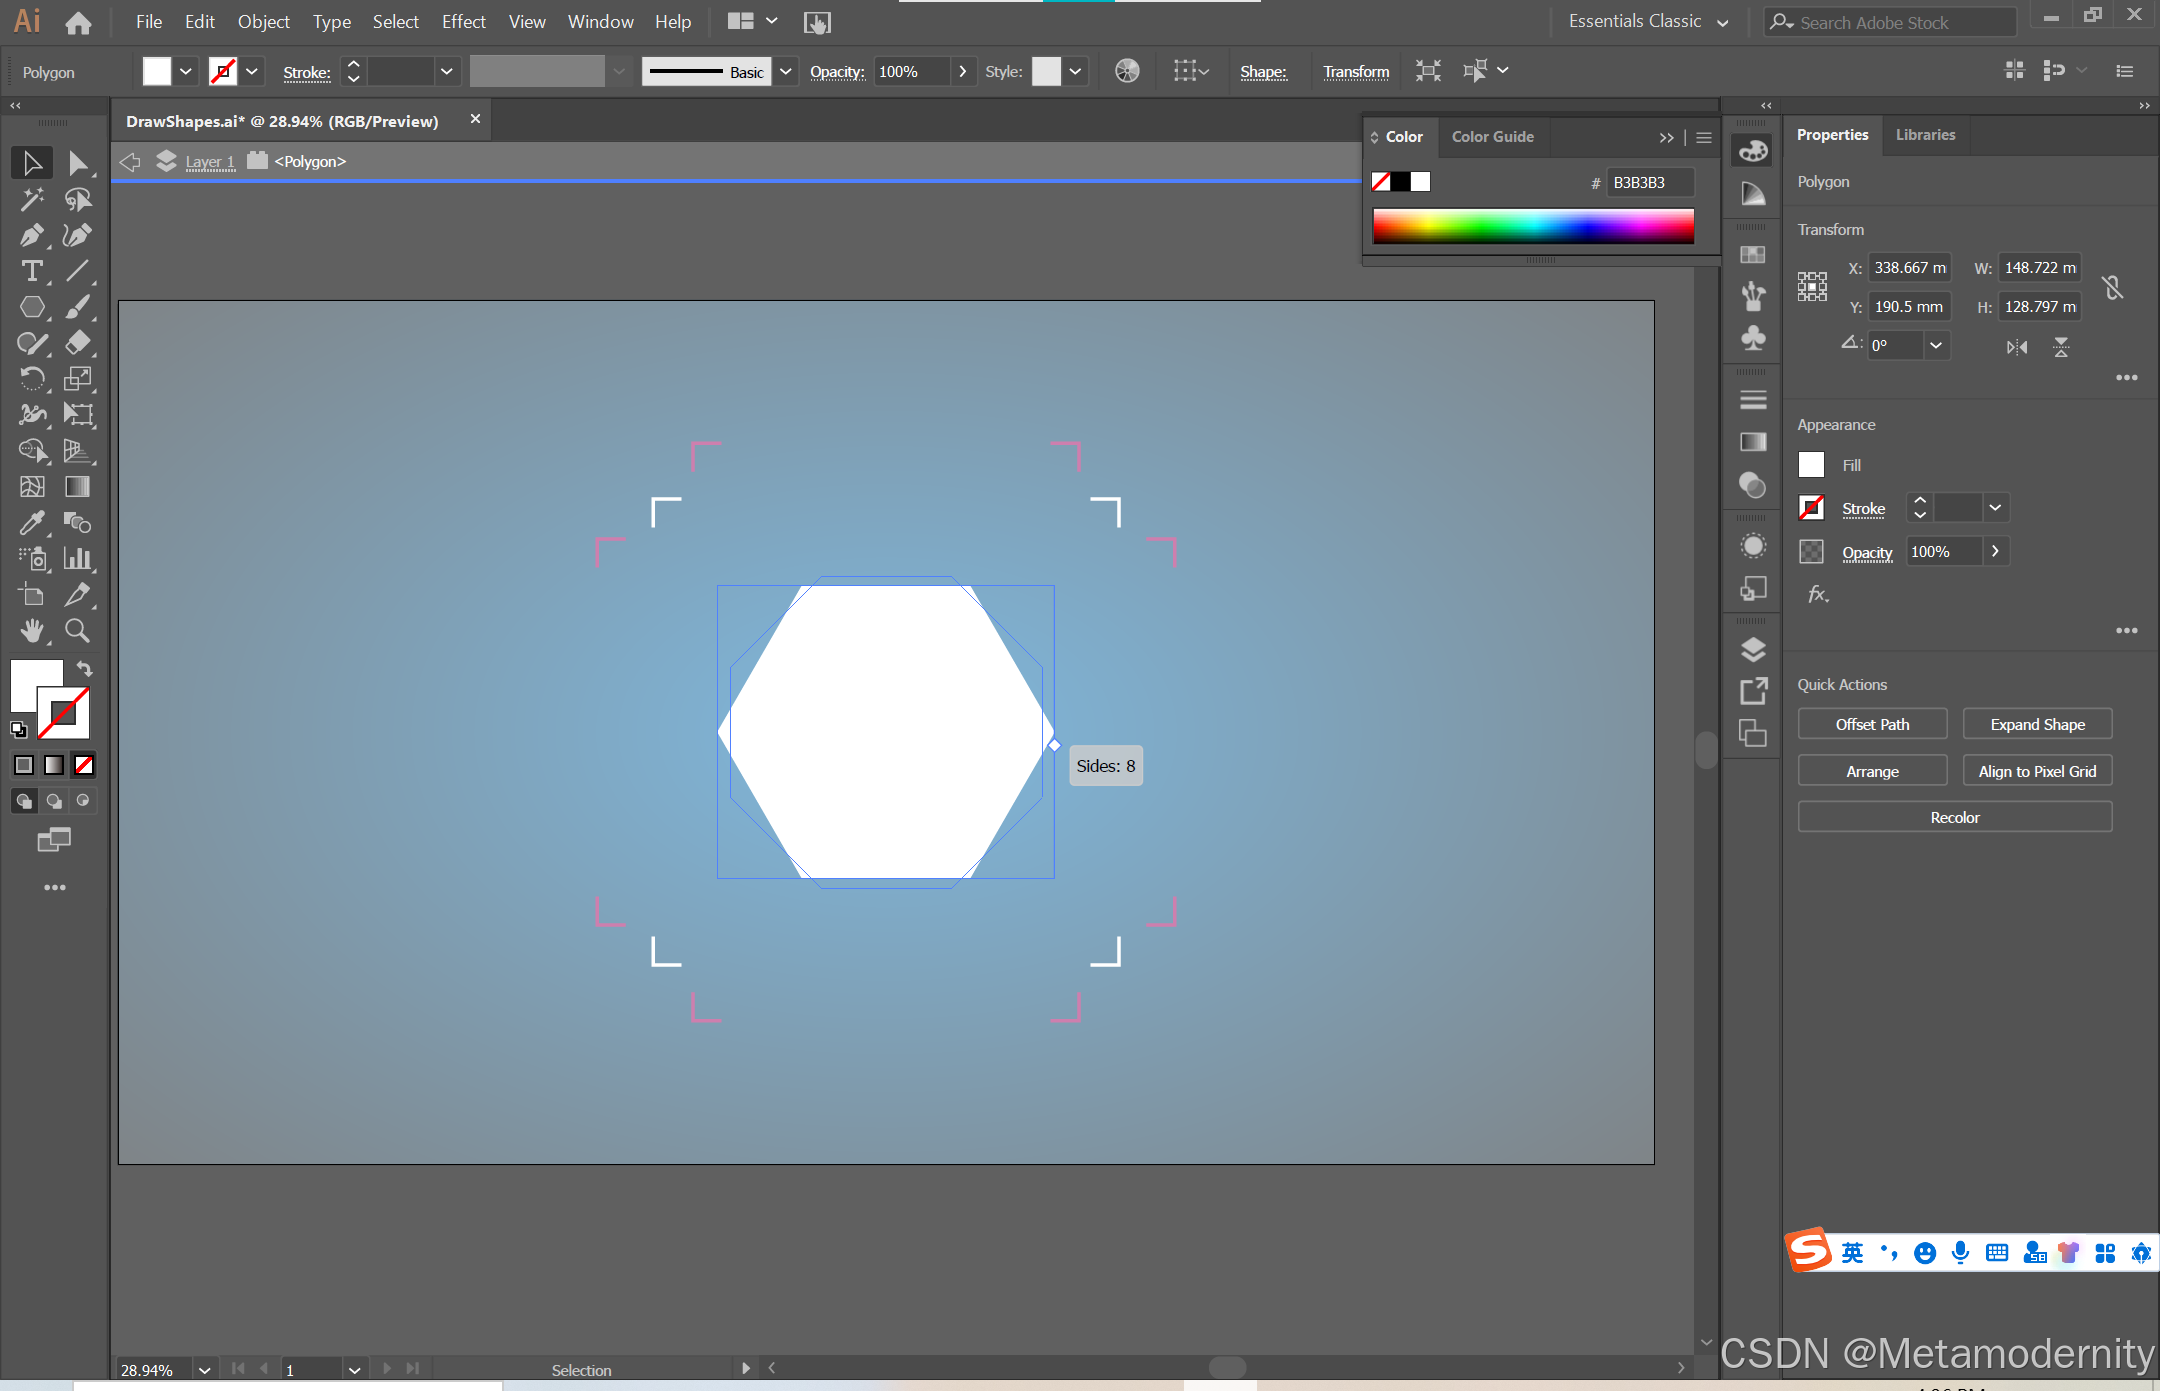Set fill mode to None
Screen dimensions: 2160x1391
(x=84, y=765)
